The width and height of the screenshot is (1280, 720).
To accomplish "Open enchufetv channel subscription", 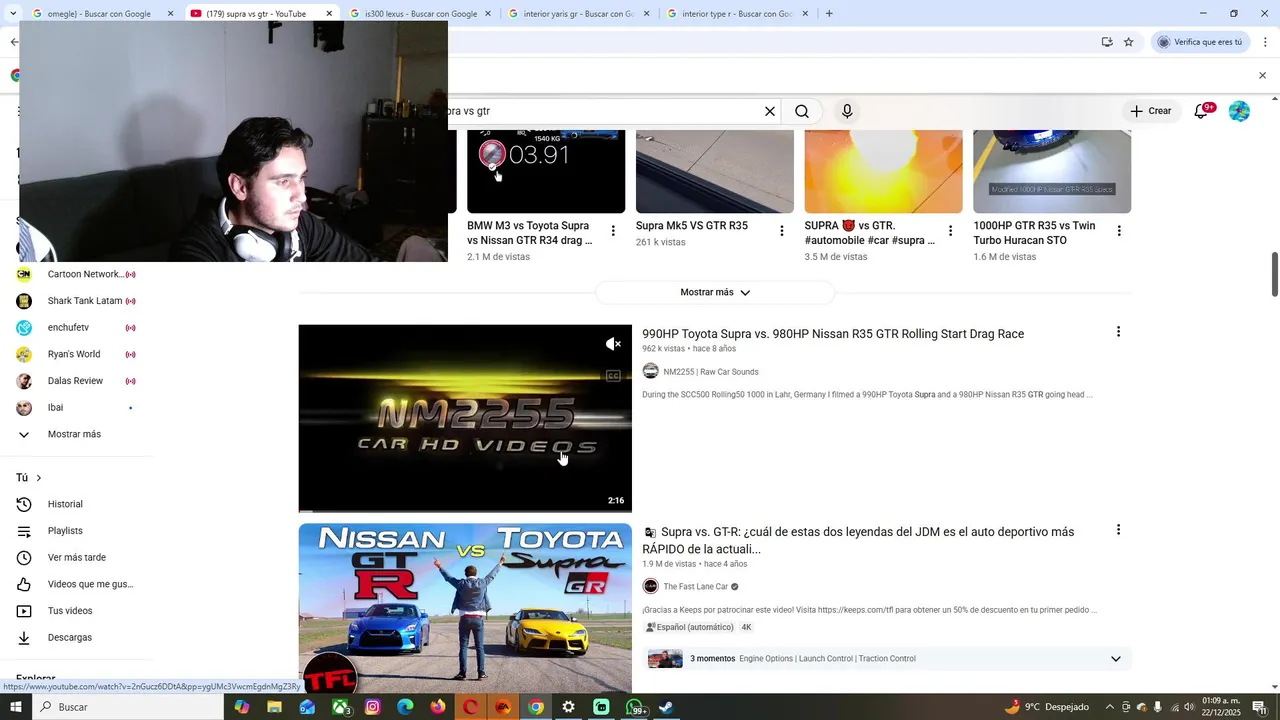I will click(76, 327).
